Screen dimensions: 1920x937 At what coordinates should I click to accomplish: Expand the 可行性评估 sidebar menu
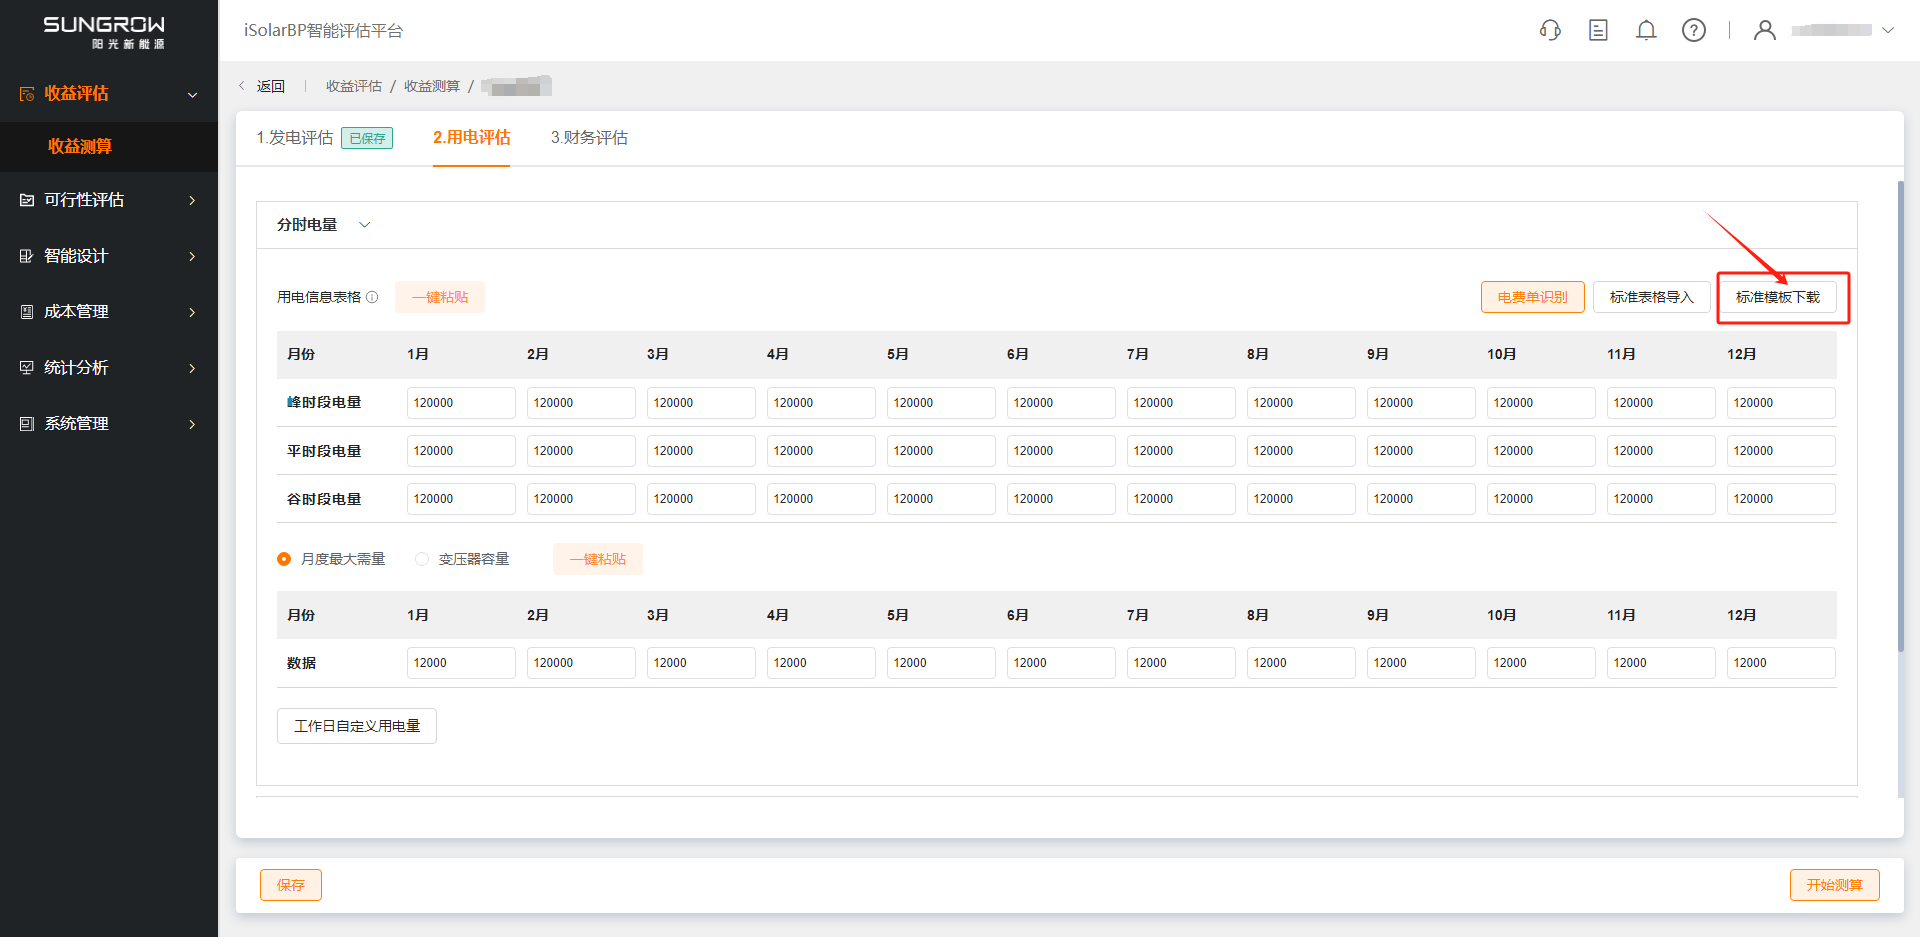coord(192,200)
